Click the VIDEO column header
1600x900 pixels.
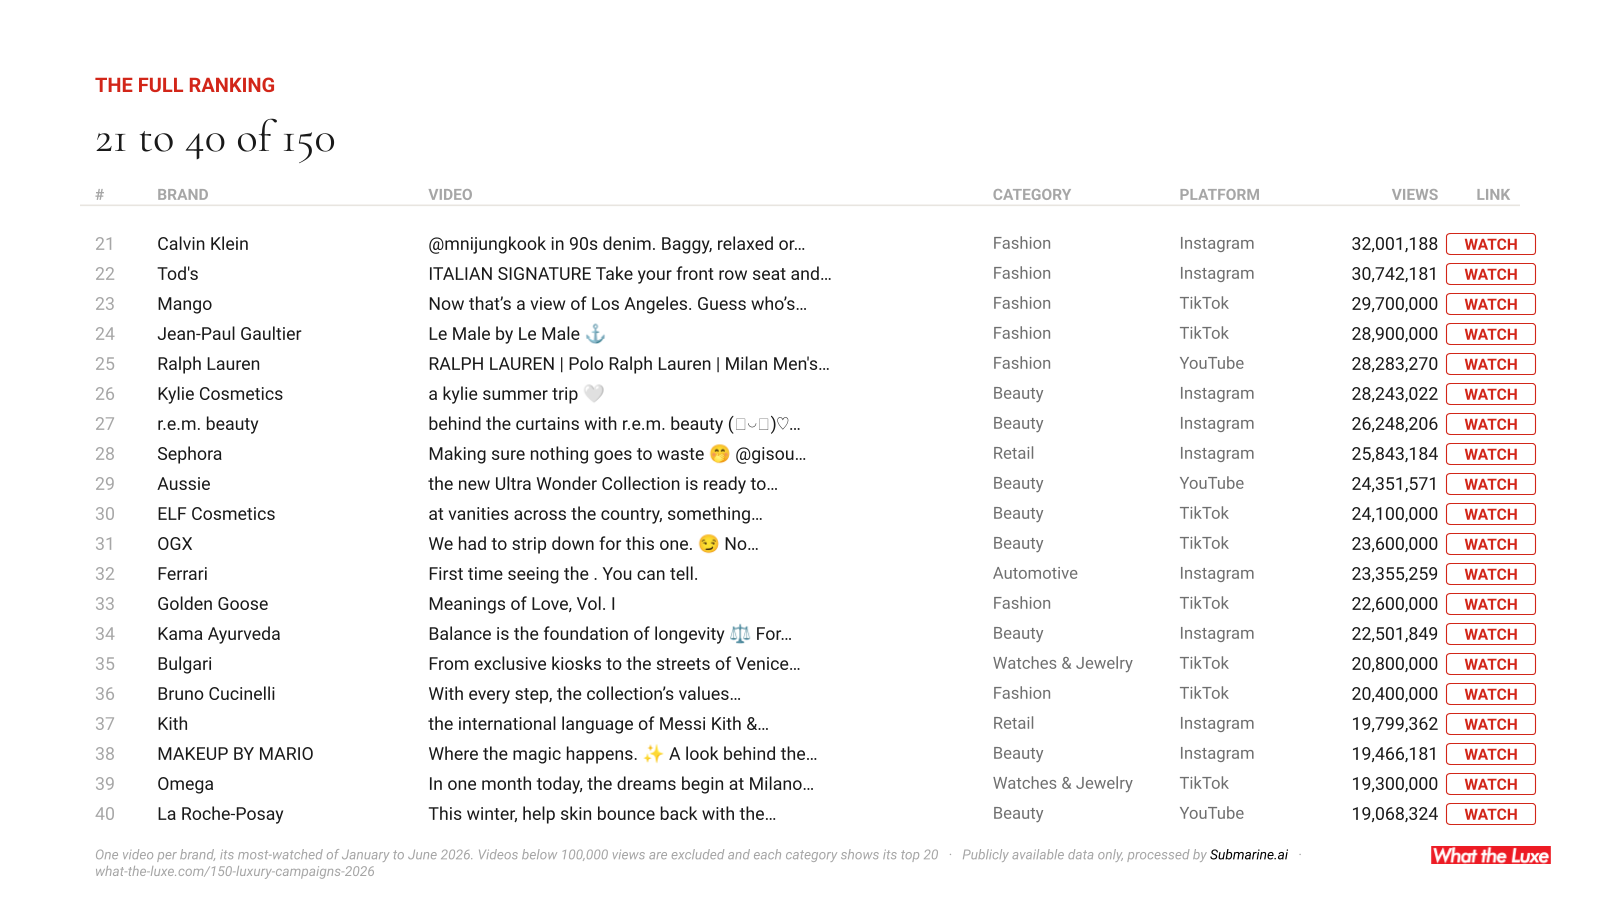click(450, 195)
